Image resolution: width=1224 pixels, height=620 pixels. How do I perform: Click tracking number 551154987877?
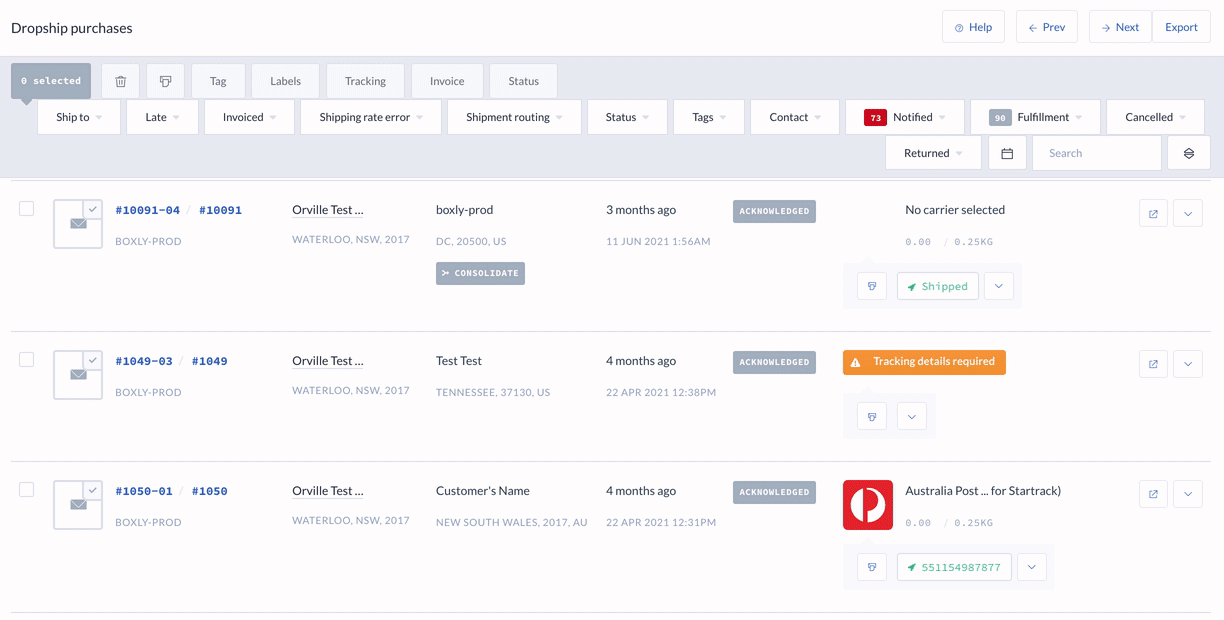pyautogui.click(x=954, y=567)
